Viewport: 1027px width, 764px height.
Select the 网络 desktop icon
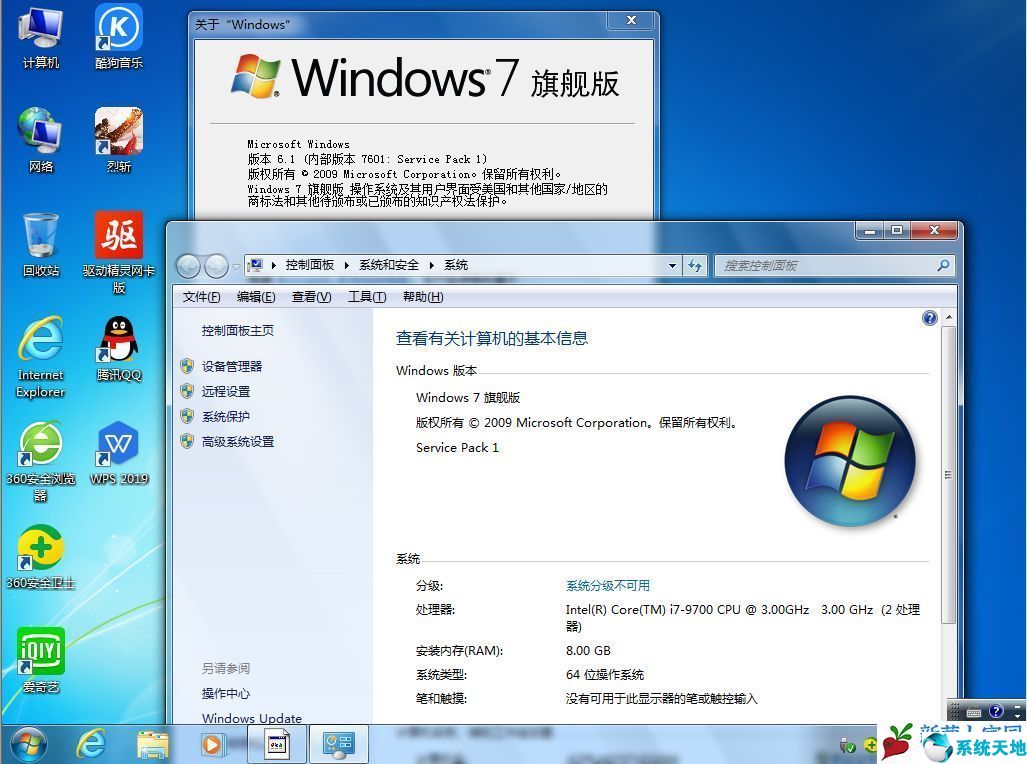(x=41, y=140)
